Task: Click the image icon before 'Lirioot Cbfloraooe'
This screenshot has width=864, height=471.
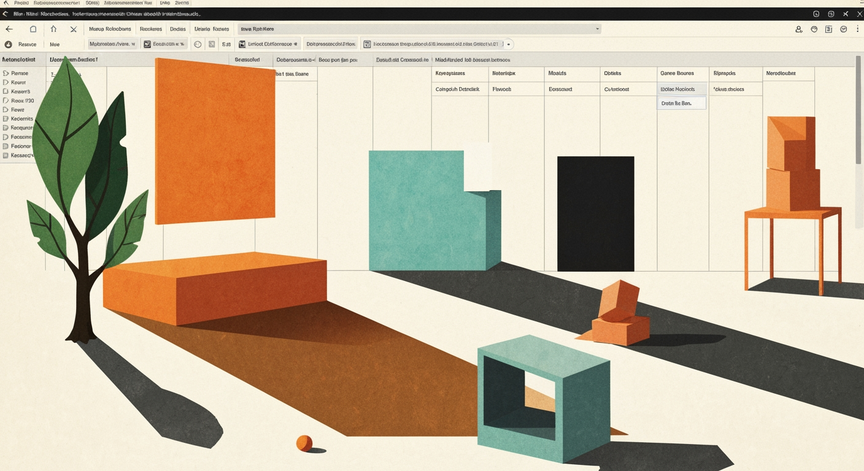Action: 242,44
